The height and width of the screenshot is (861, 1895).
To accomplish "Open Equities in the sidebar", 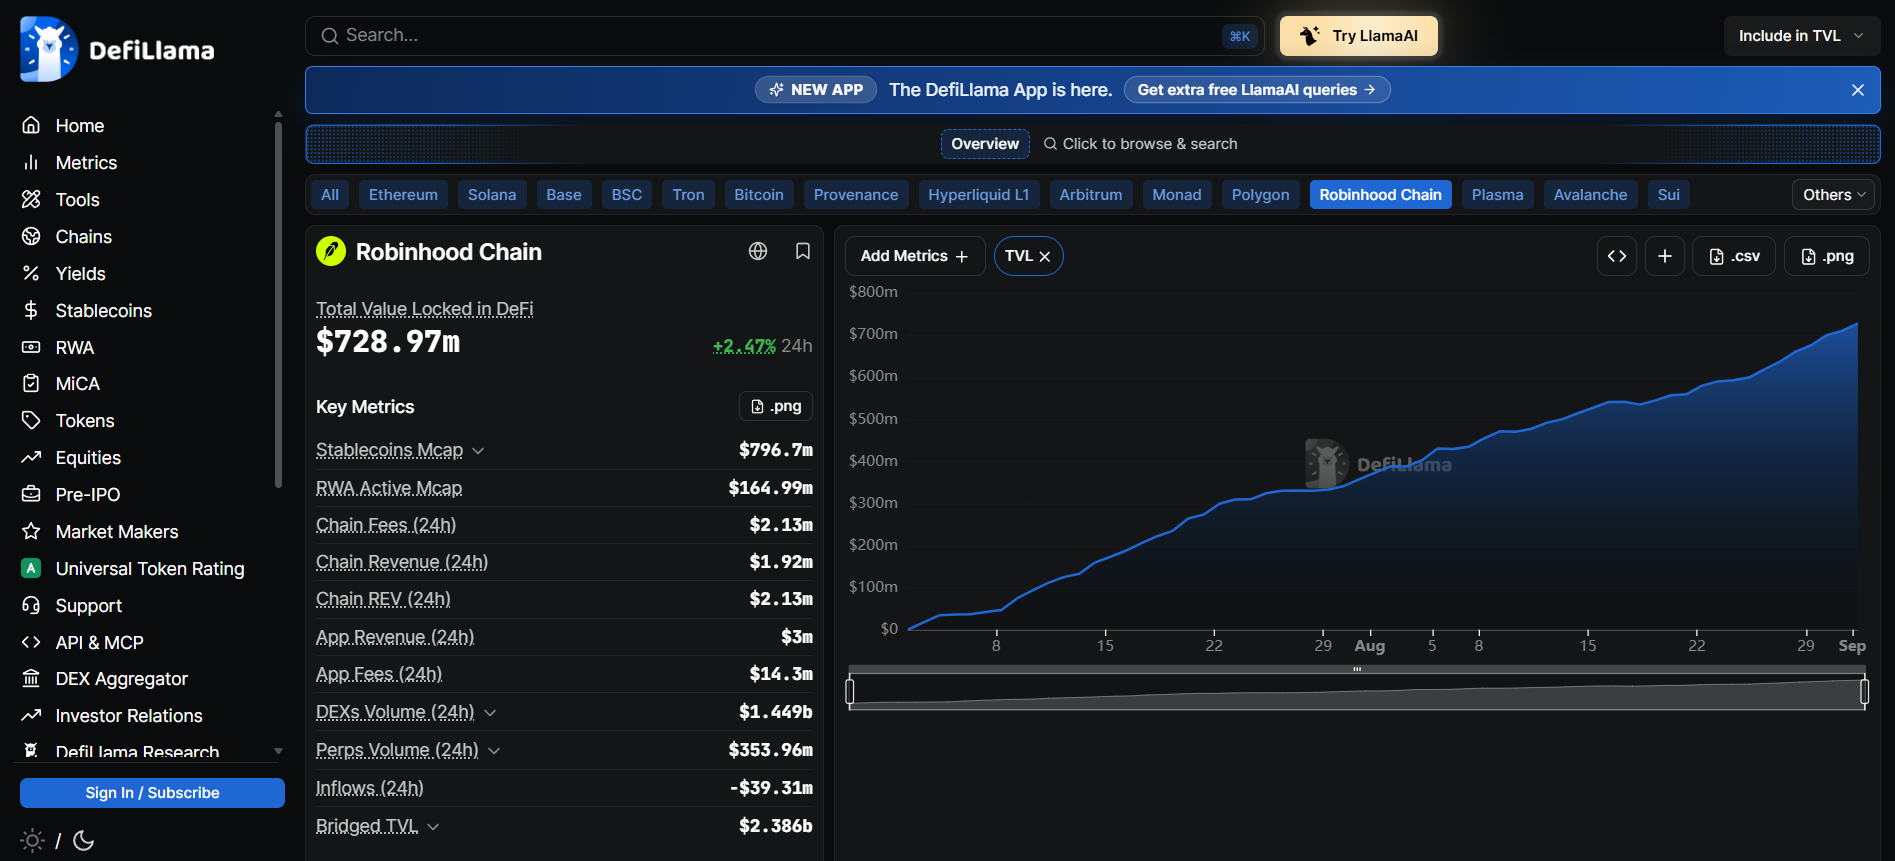I will point(88,458).
